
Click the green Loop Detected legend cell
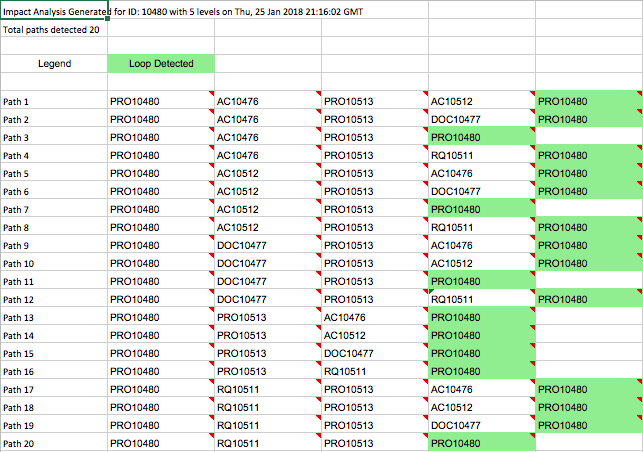click(161, 64)
